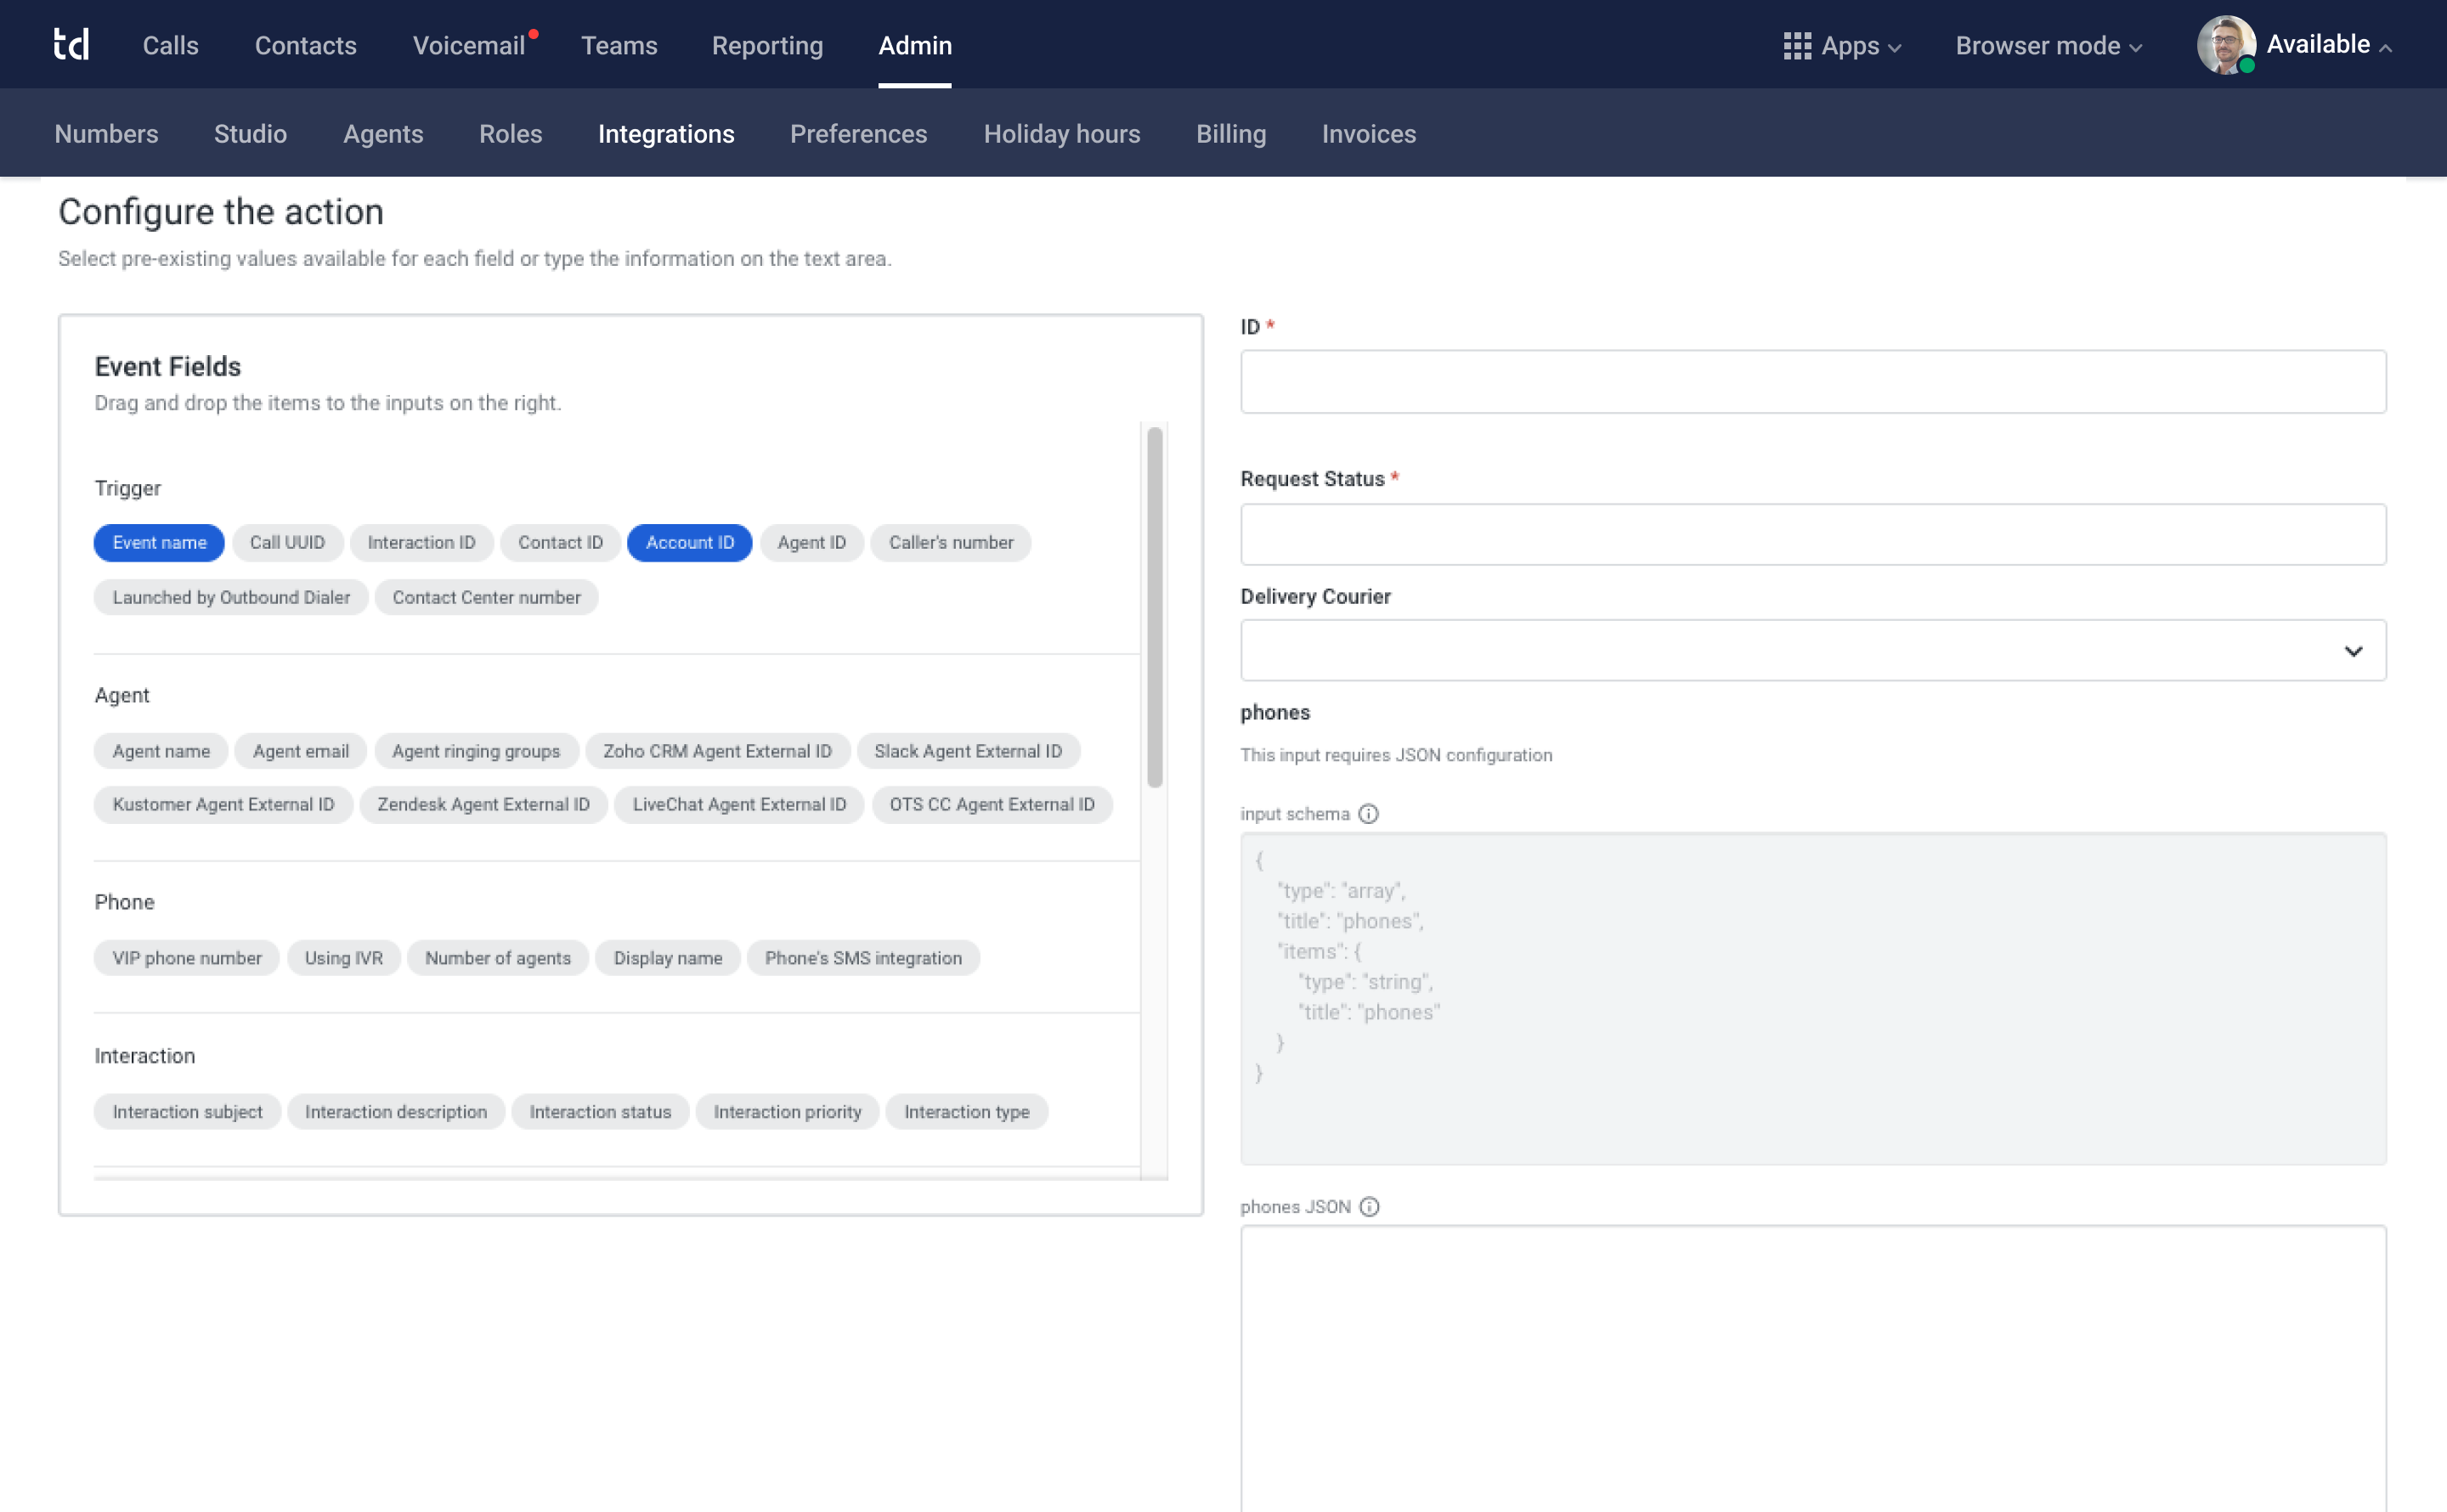Go to the Calls tab
This screenshot has width=2447, height=1512.
pos(171,46)
